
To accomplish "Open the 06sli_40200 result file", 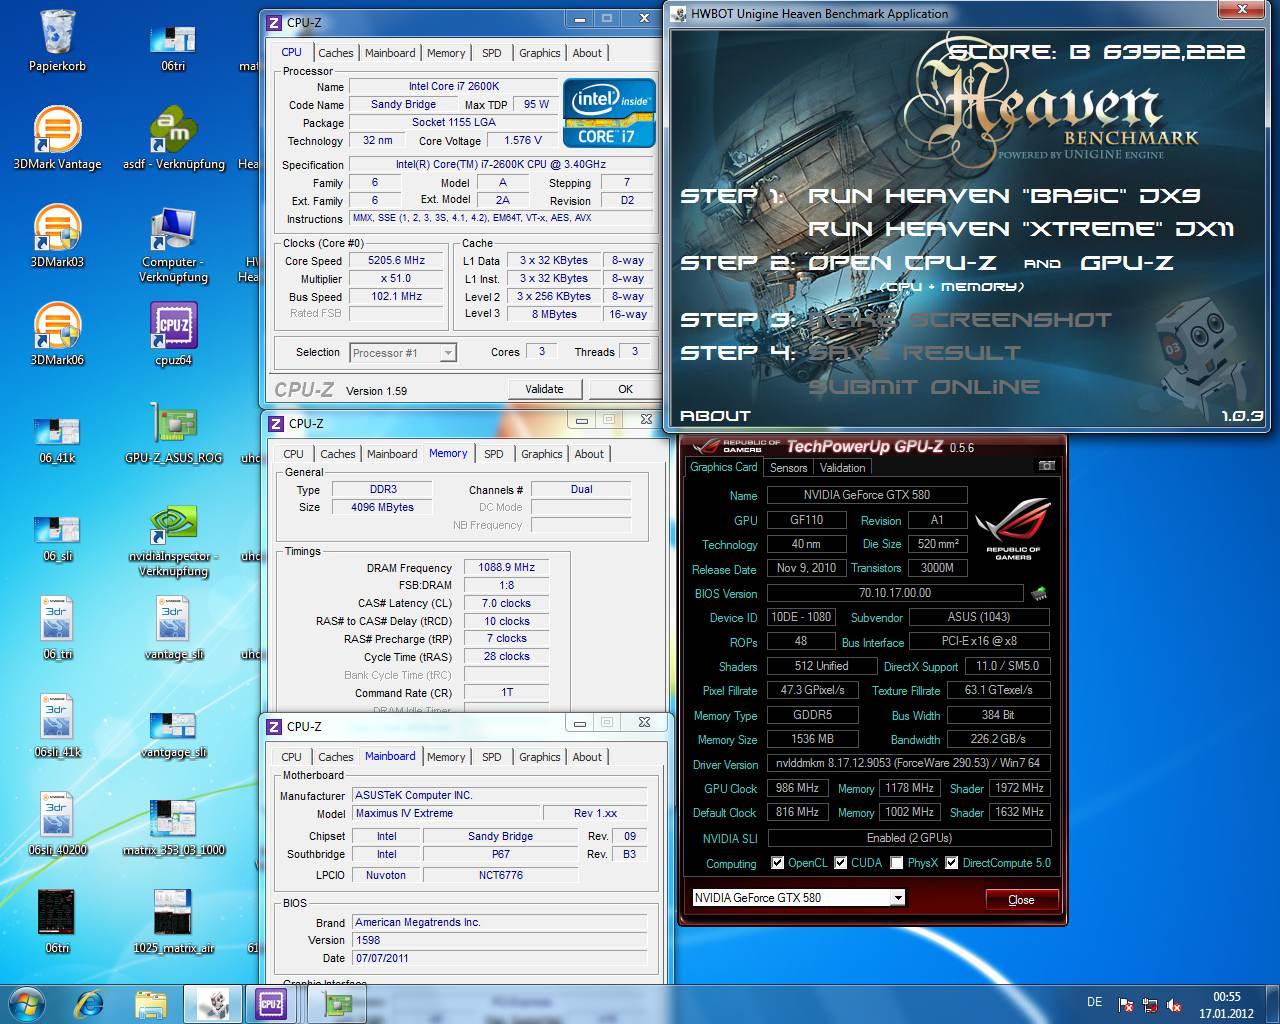I will coord(57,824).
